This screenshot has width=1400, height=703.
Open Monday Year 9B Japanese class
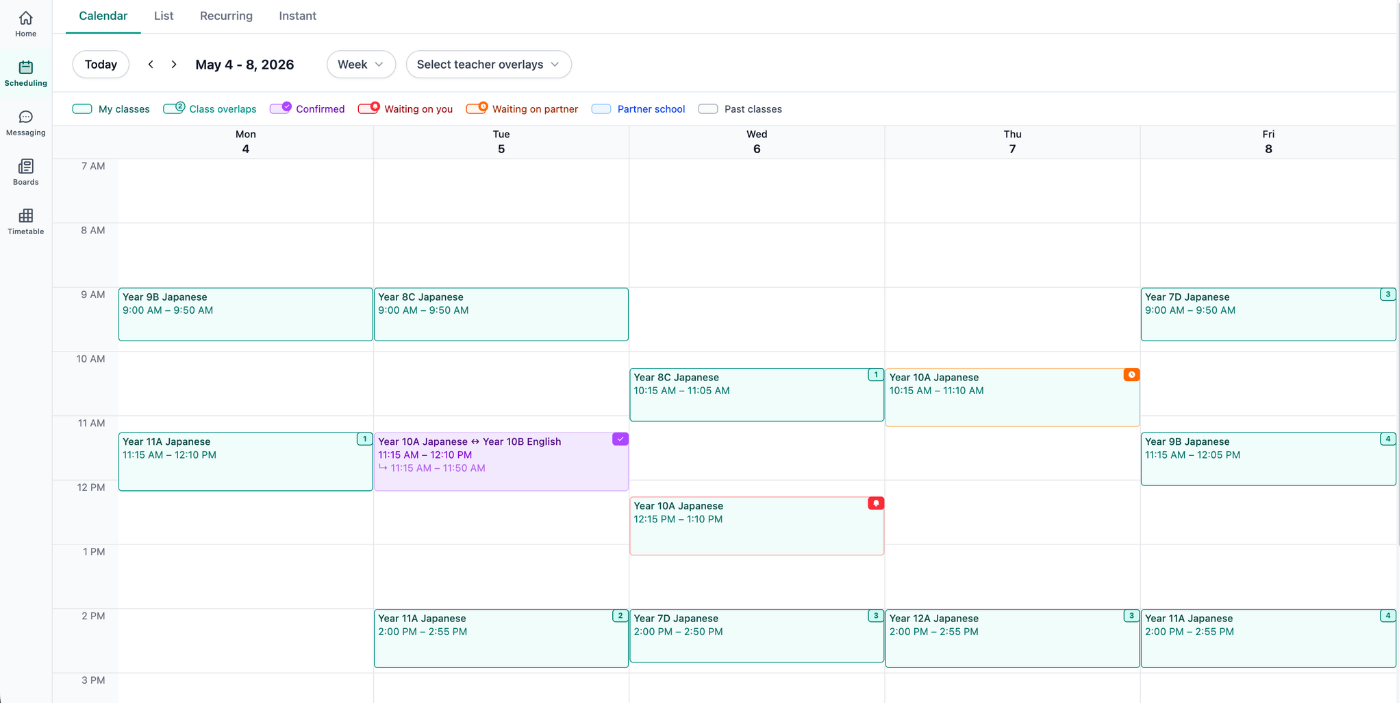(245, 314)
